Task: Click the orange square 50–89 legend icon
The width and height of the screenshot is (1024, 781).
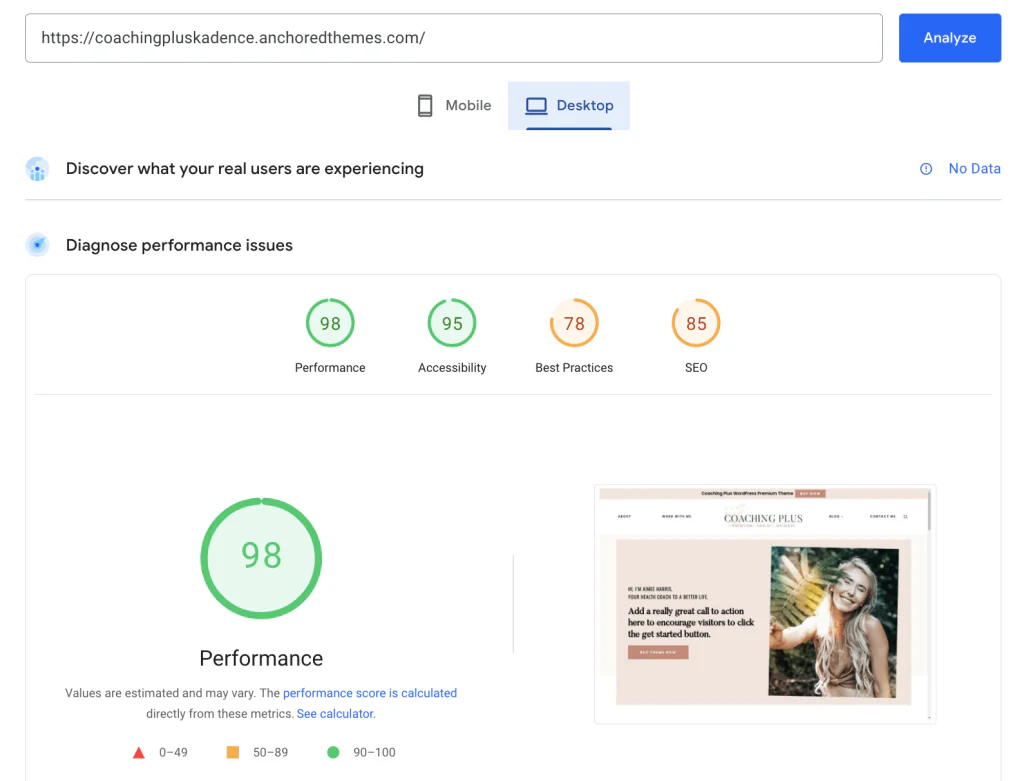Action: (x=232, y=752)
